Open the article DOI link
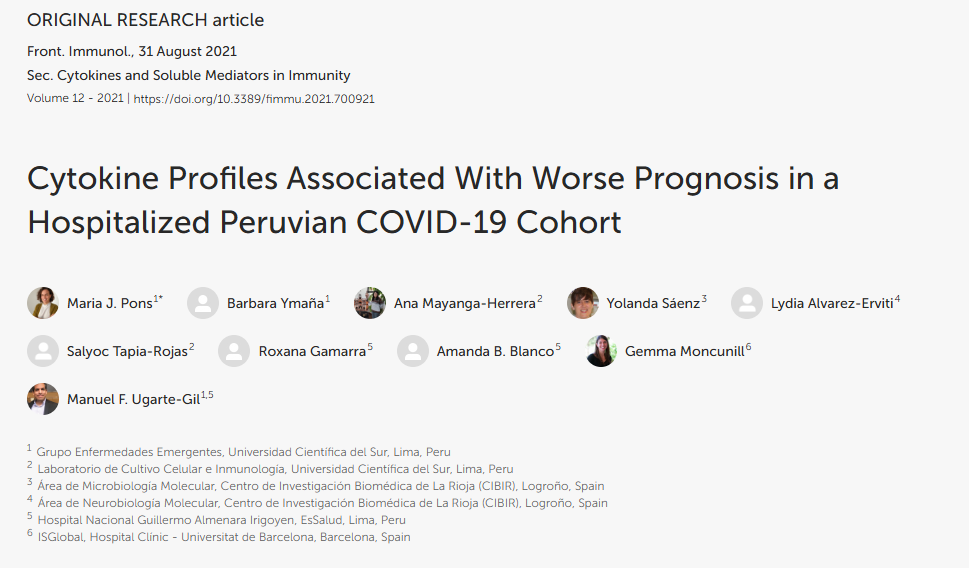This screenshot has width=969, height=568. (x=254, y=99)
